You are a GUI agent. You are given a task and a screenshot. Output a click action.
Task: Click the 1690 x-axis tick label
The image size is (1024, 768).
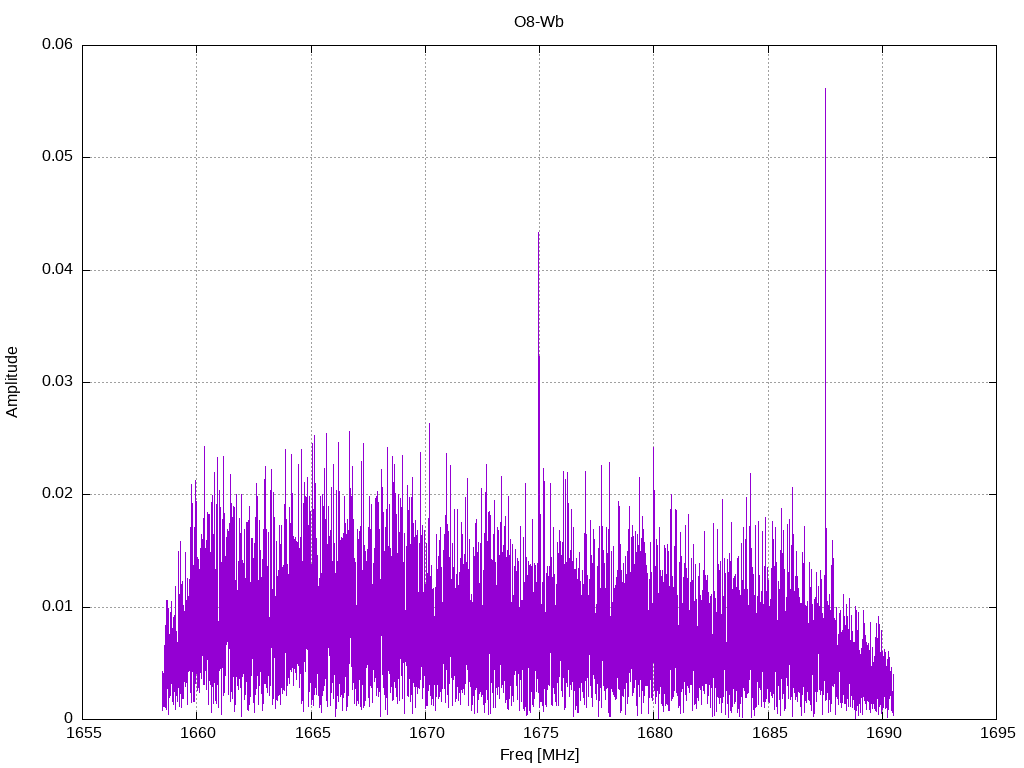[x=884, y=733]
